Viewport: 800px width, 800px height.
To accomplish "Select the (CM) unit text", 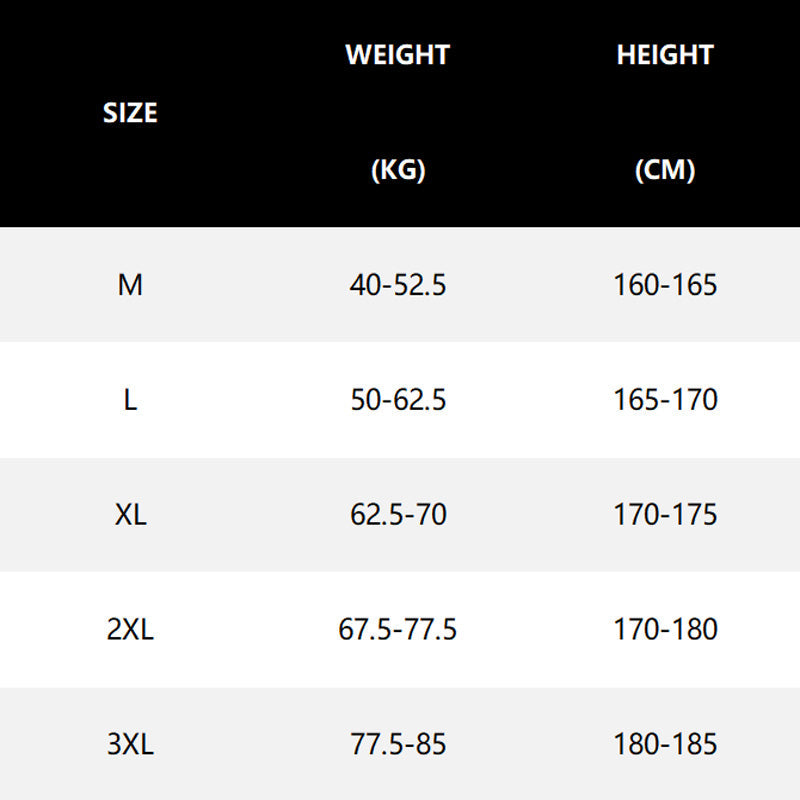I will 665,170.
